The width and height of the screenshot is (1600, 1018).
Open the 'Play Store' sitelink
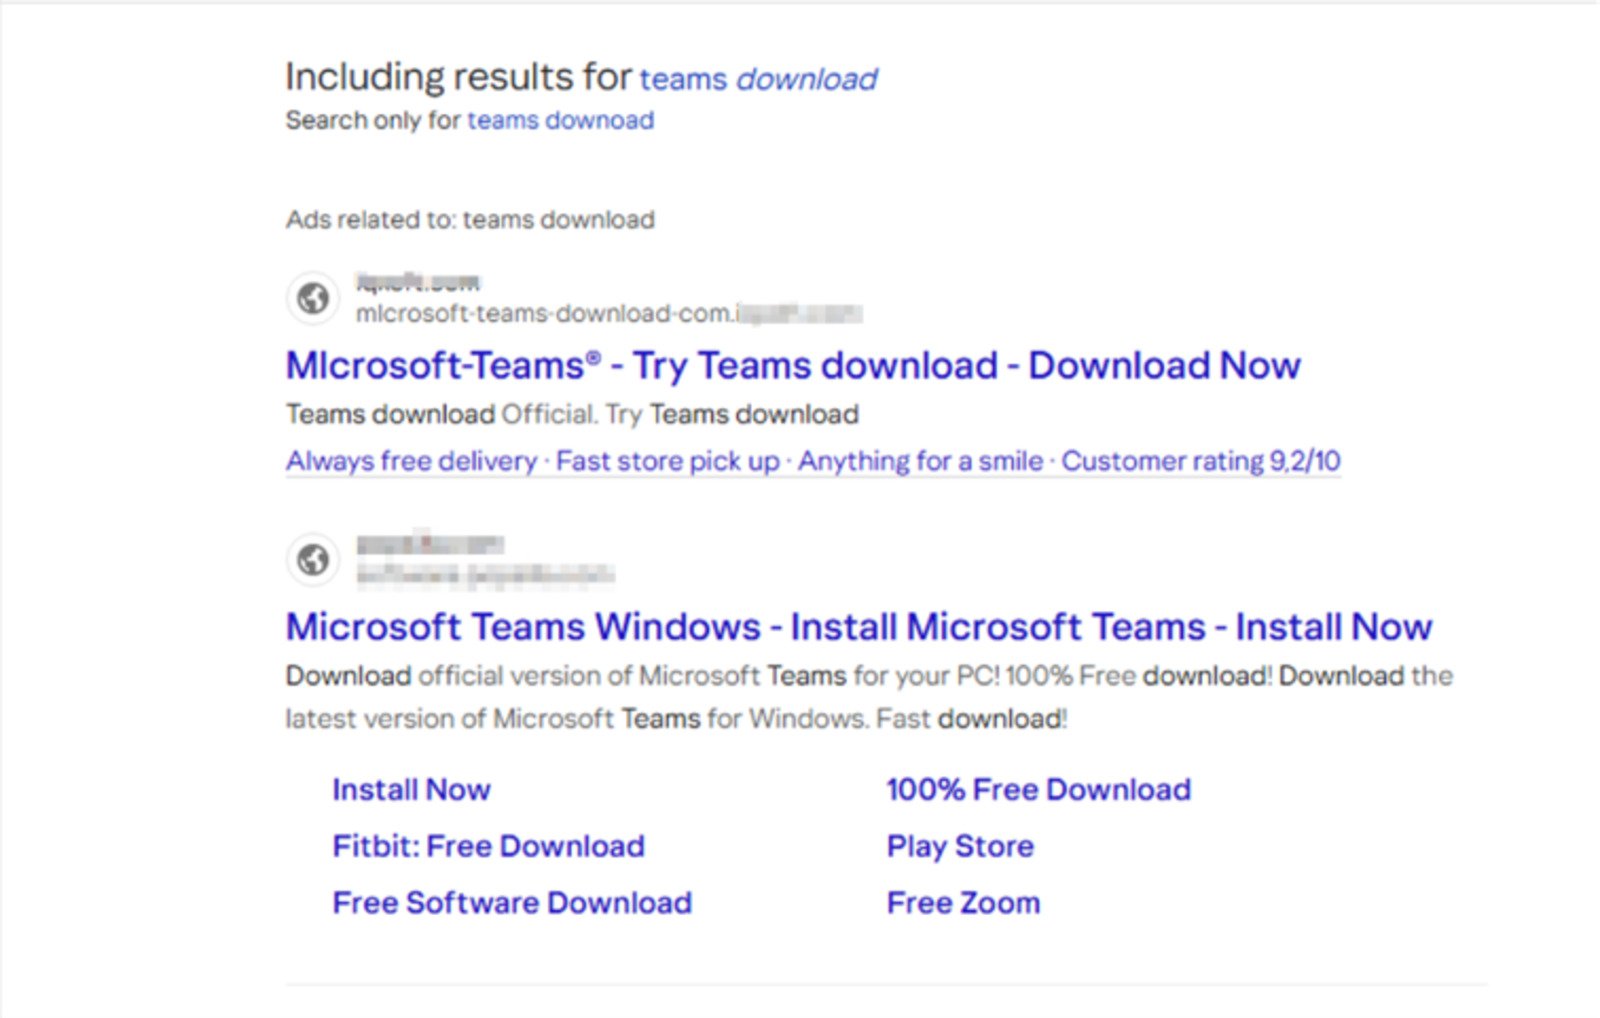960,847
